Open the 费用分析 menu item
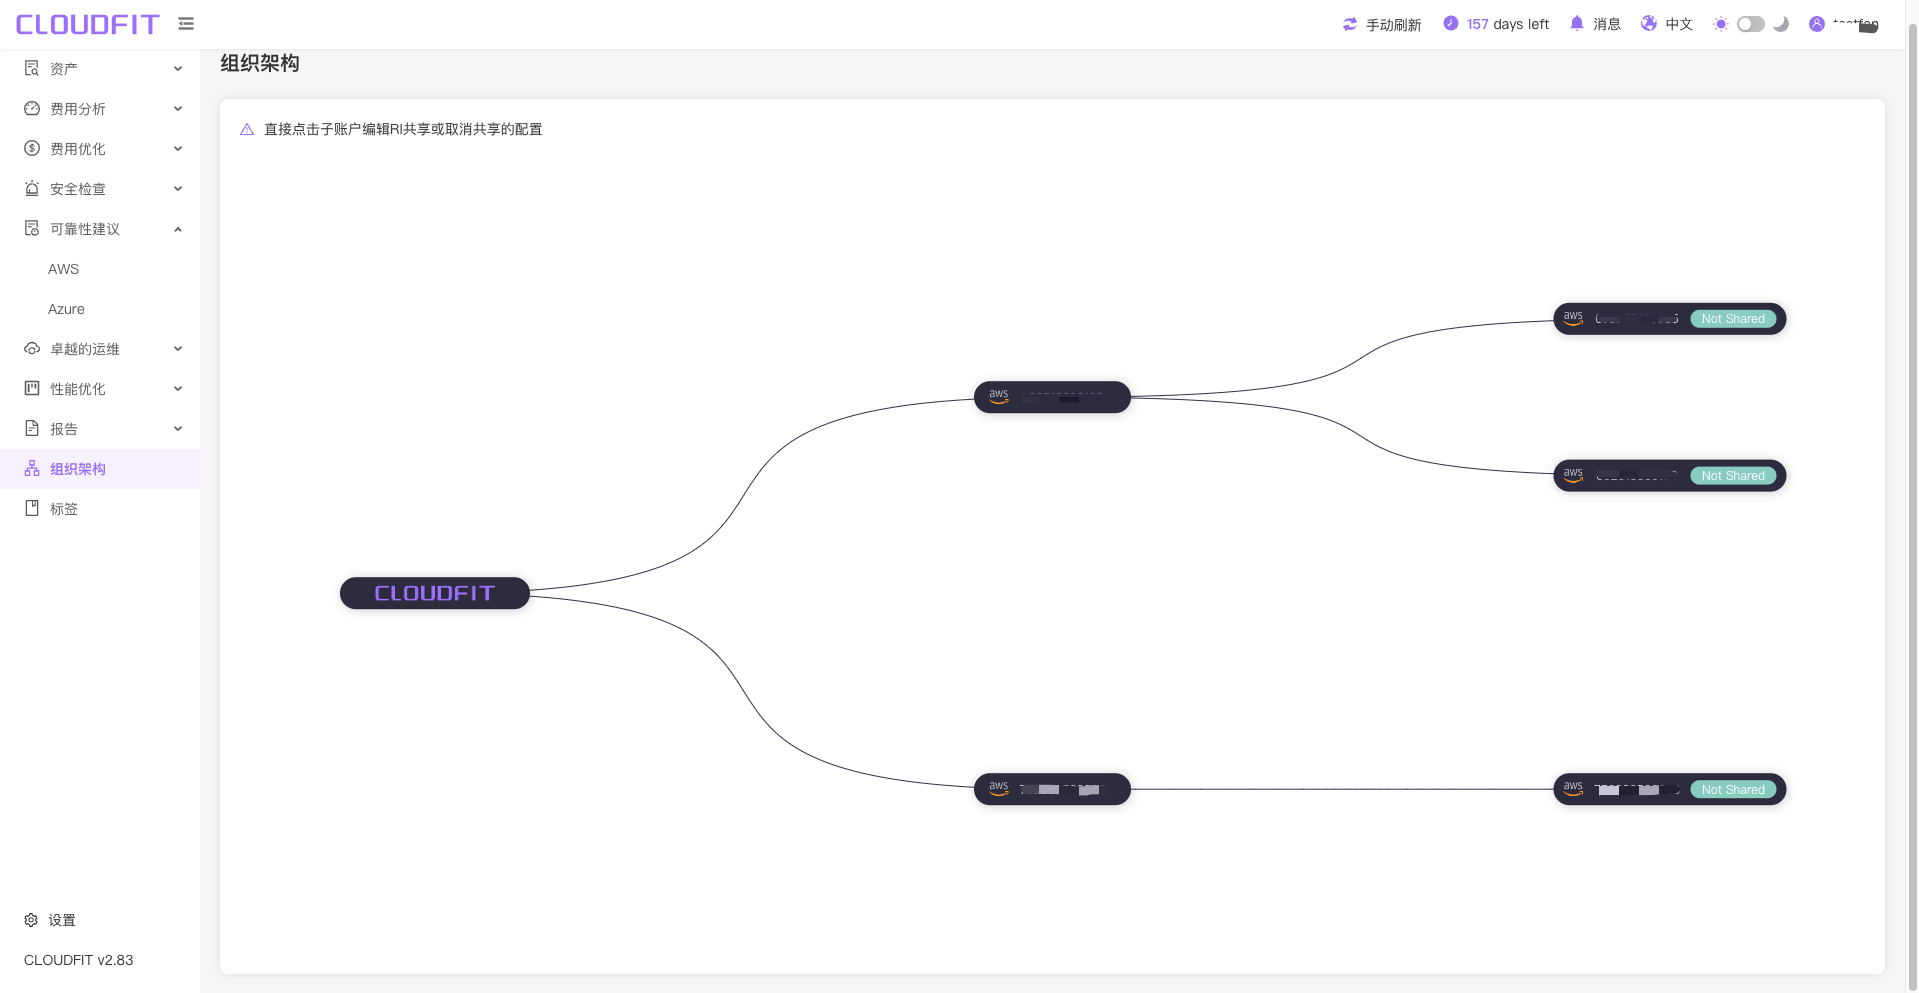Viewport: 1919px width, 993px height. (78, 109)
